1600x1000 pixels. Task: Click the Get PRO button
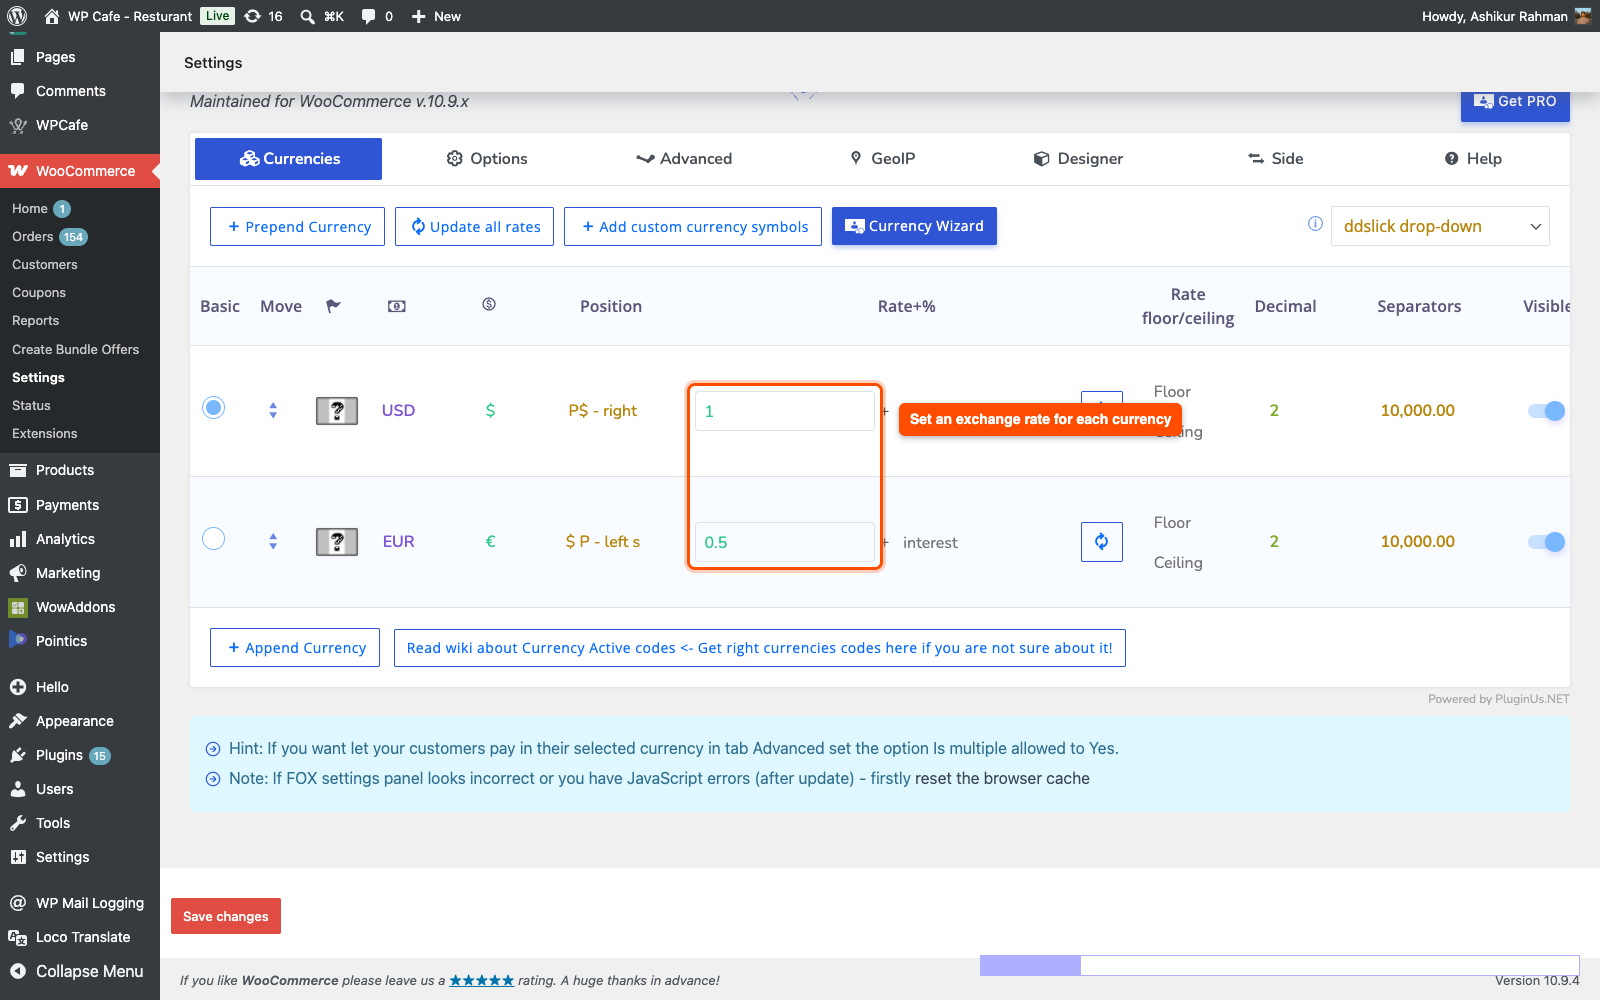[x=1515, y=103]
